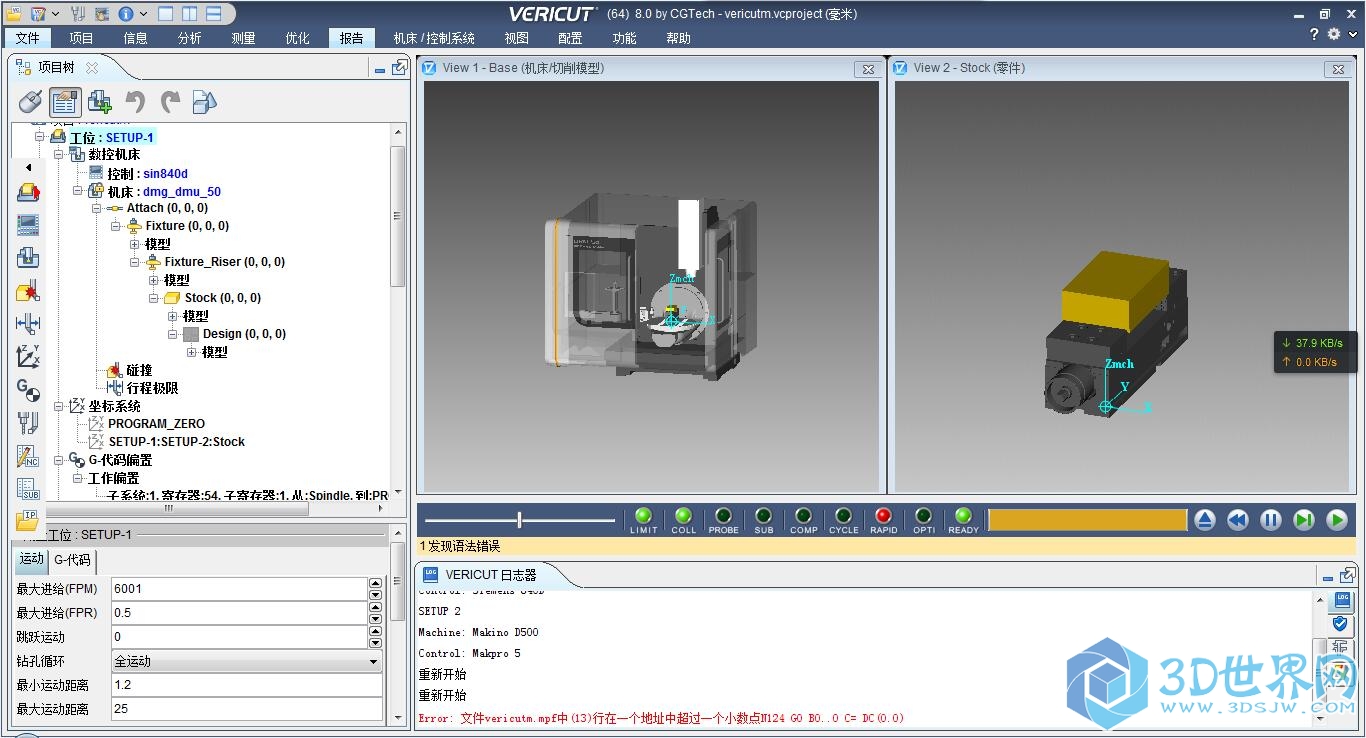Toggle the SUB indicator light
This screenshot has height=738, width=1366.
tap(763, 516)
